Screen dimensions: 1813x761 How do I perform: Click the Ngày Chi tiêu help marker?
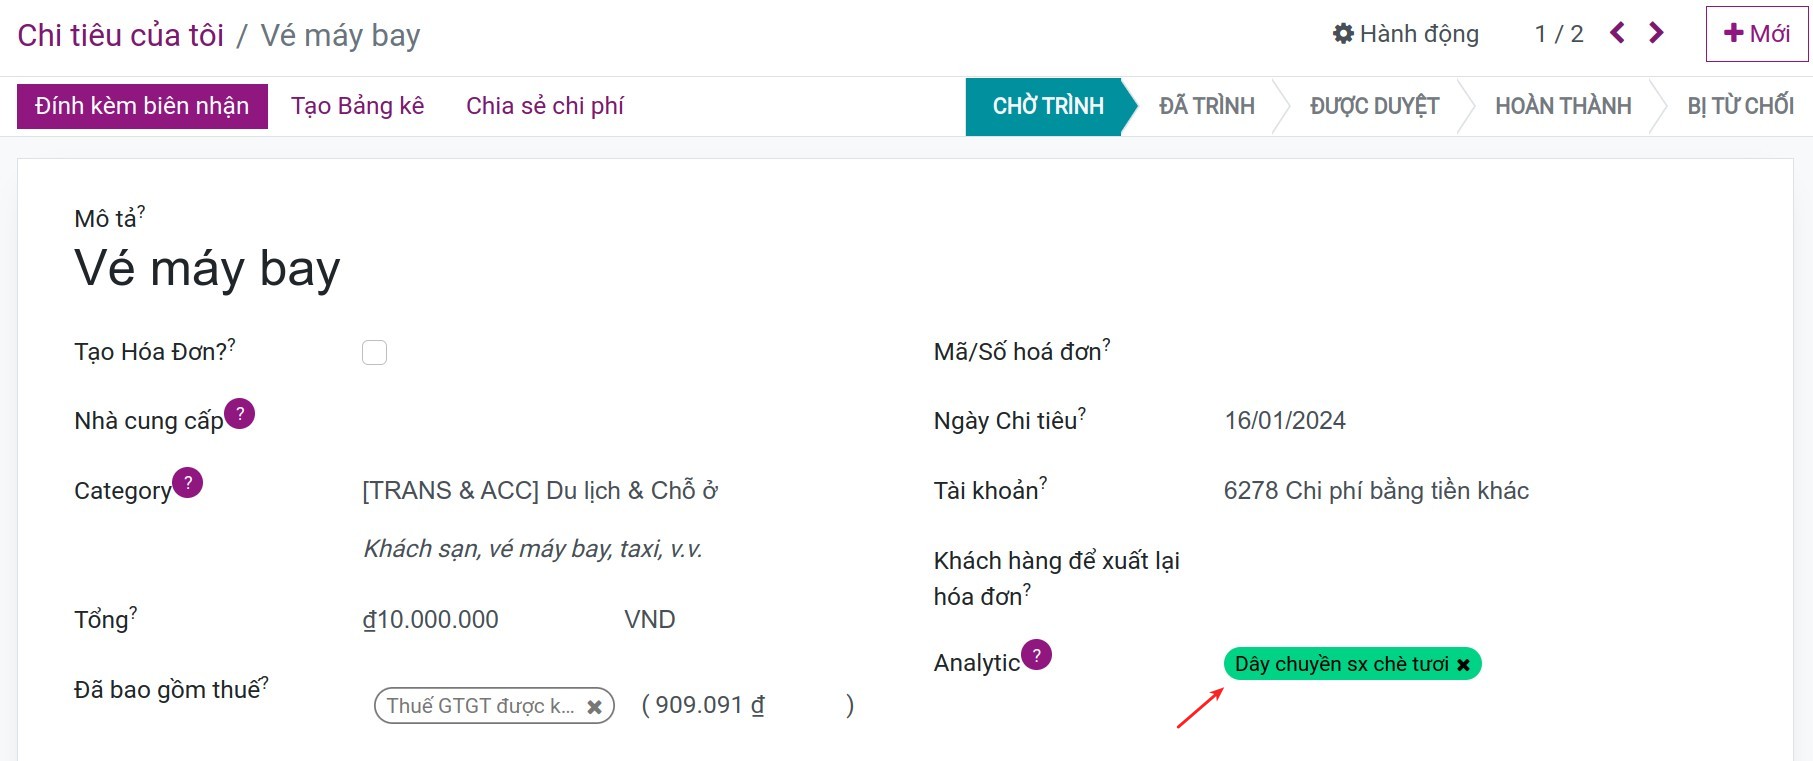pyautogui.click(x=1084, y=411)
